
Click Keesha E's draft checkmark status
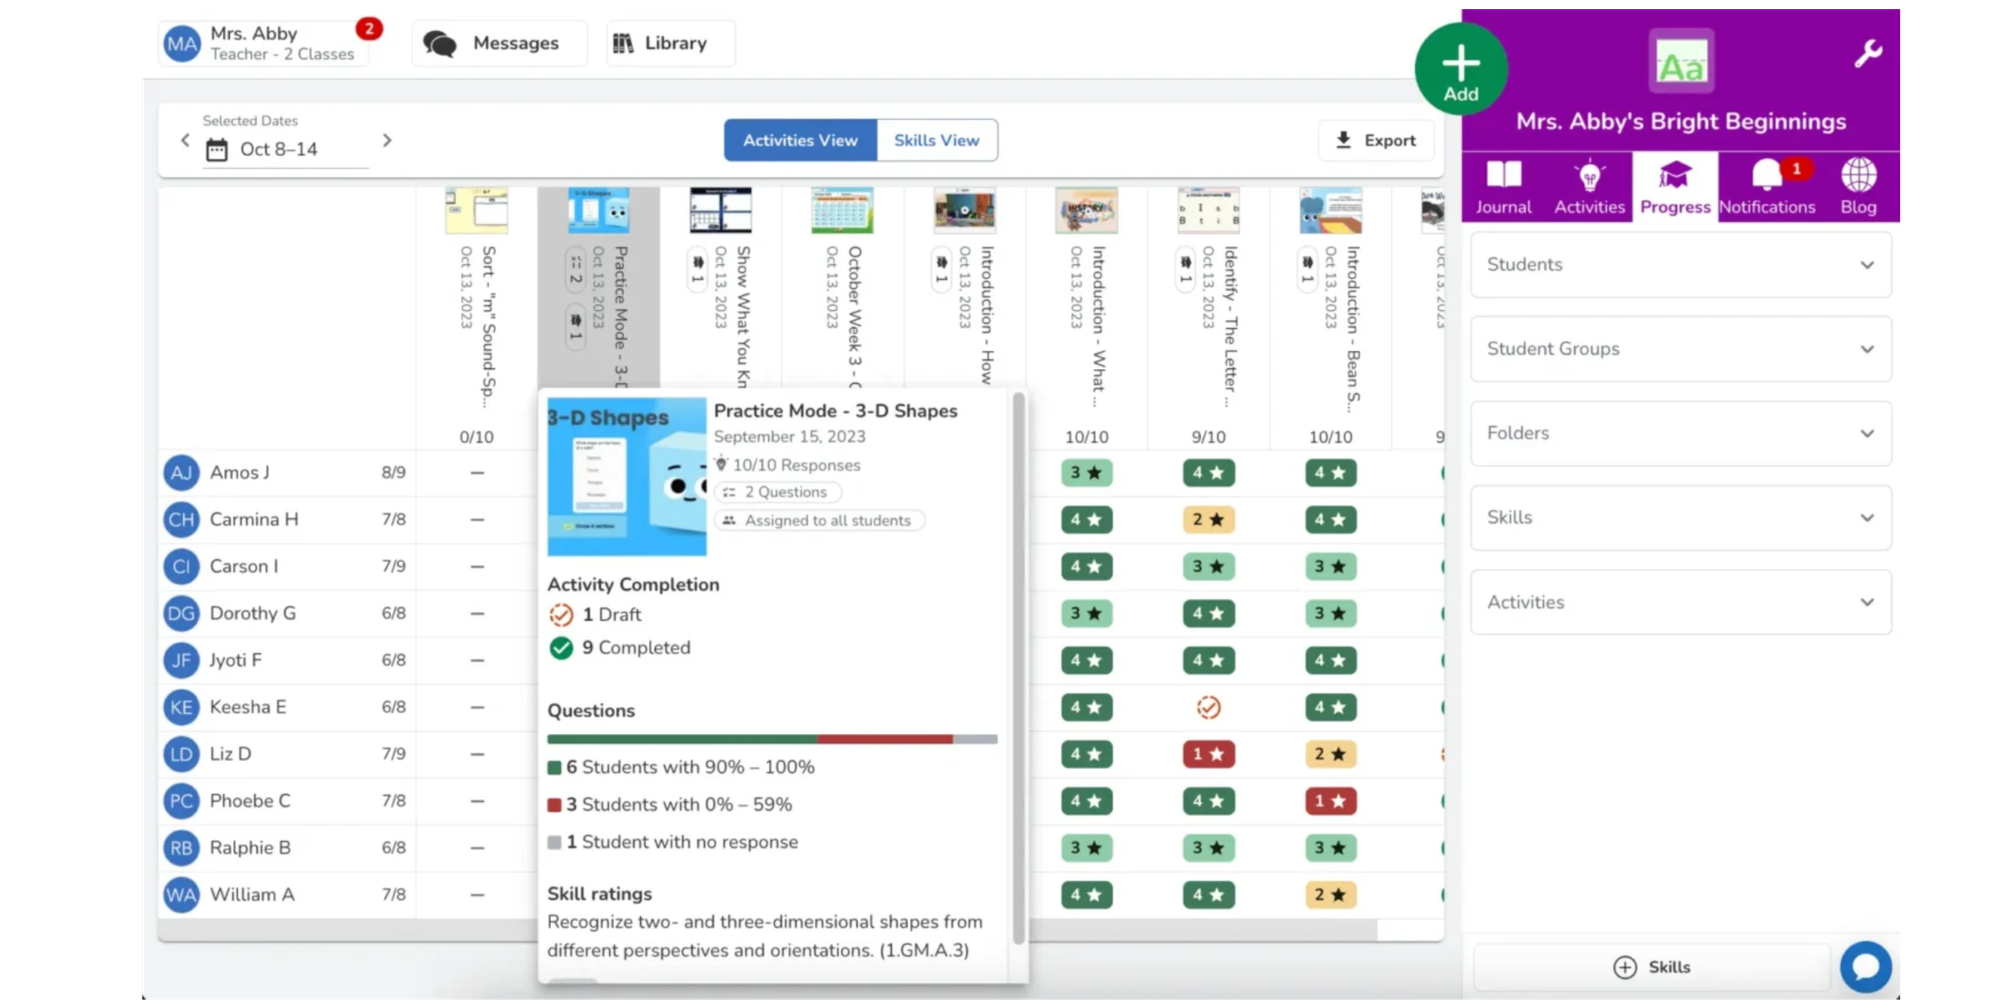[1208, 708]
